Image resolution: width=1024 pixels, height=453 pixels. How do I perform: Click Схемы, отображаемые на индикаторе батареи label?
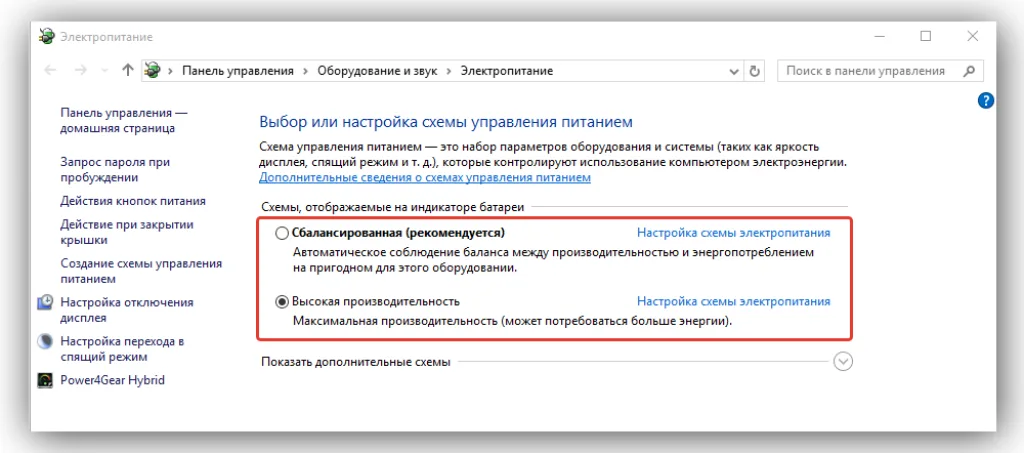pyautogui.click(x=392, y=207)
